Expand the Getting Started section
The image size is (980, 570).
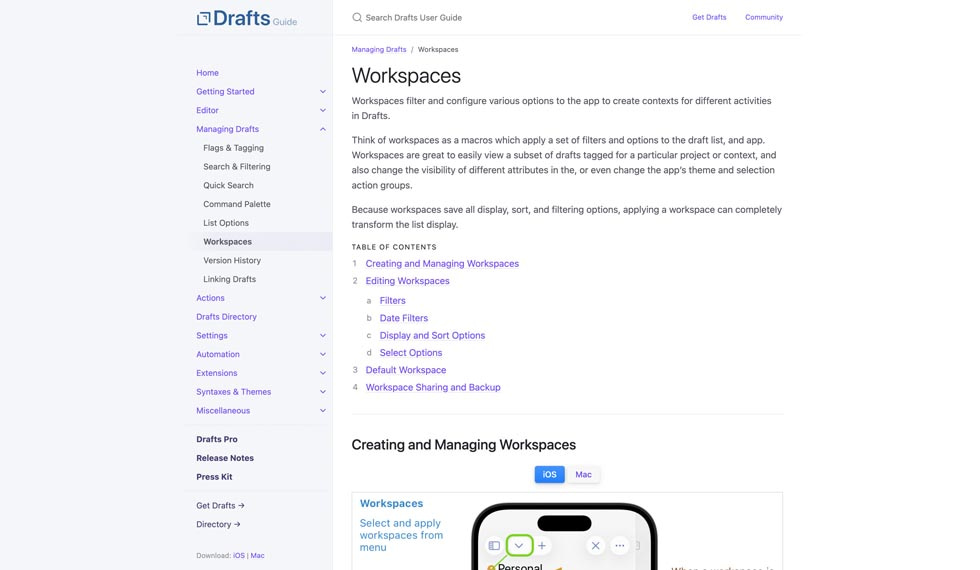[x=322, y=91]
